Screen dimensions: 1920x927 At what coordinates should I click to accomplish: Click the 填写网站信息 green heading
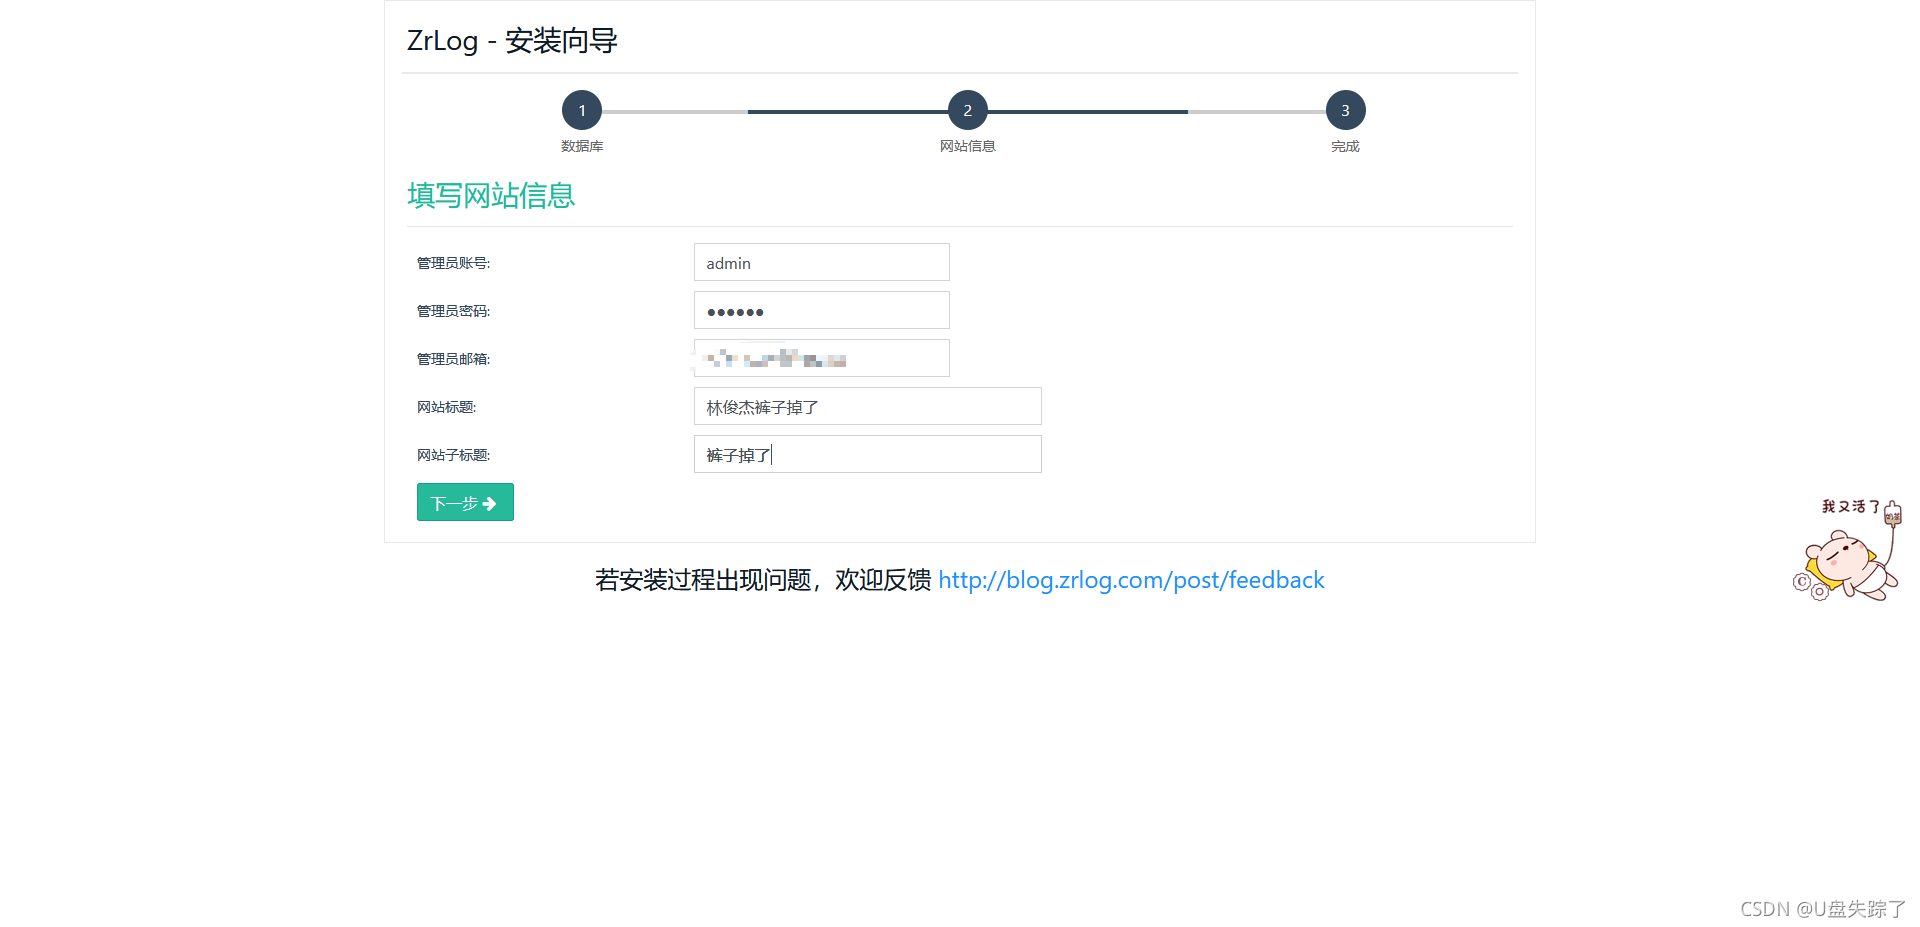pos(490,195)
